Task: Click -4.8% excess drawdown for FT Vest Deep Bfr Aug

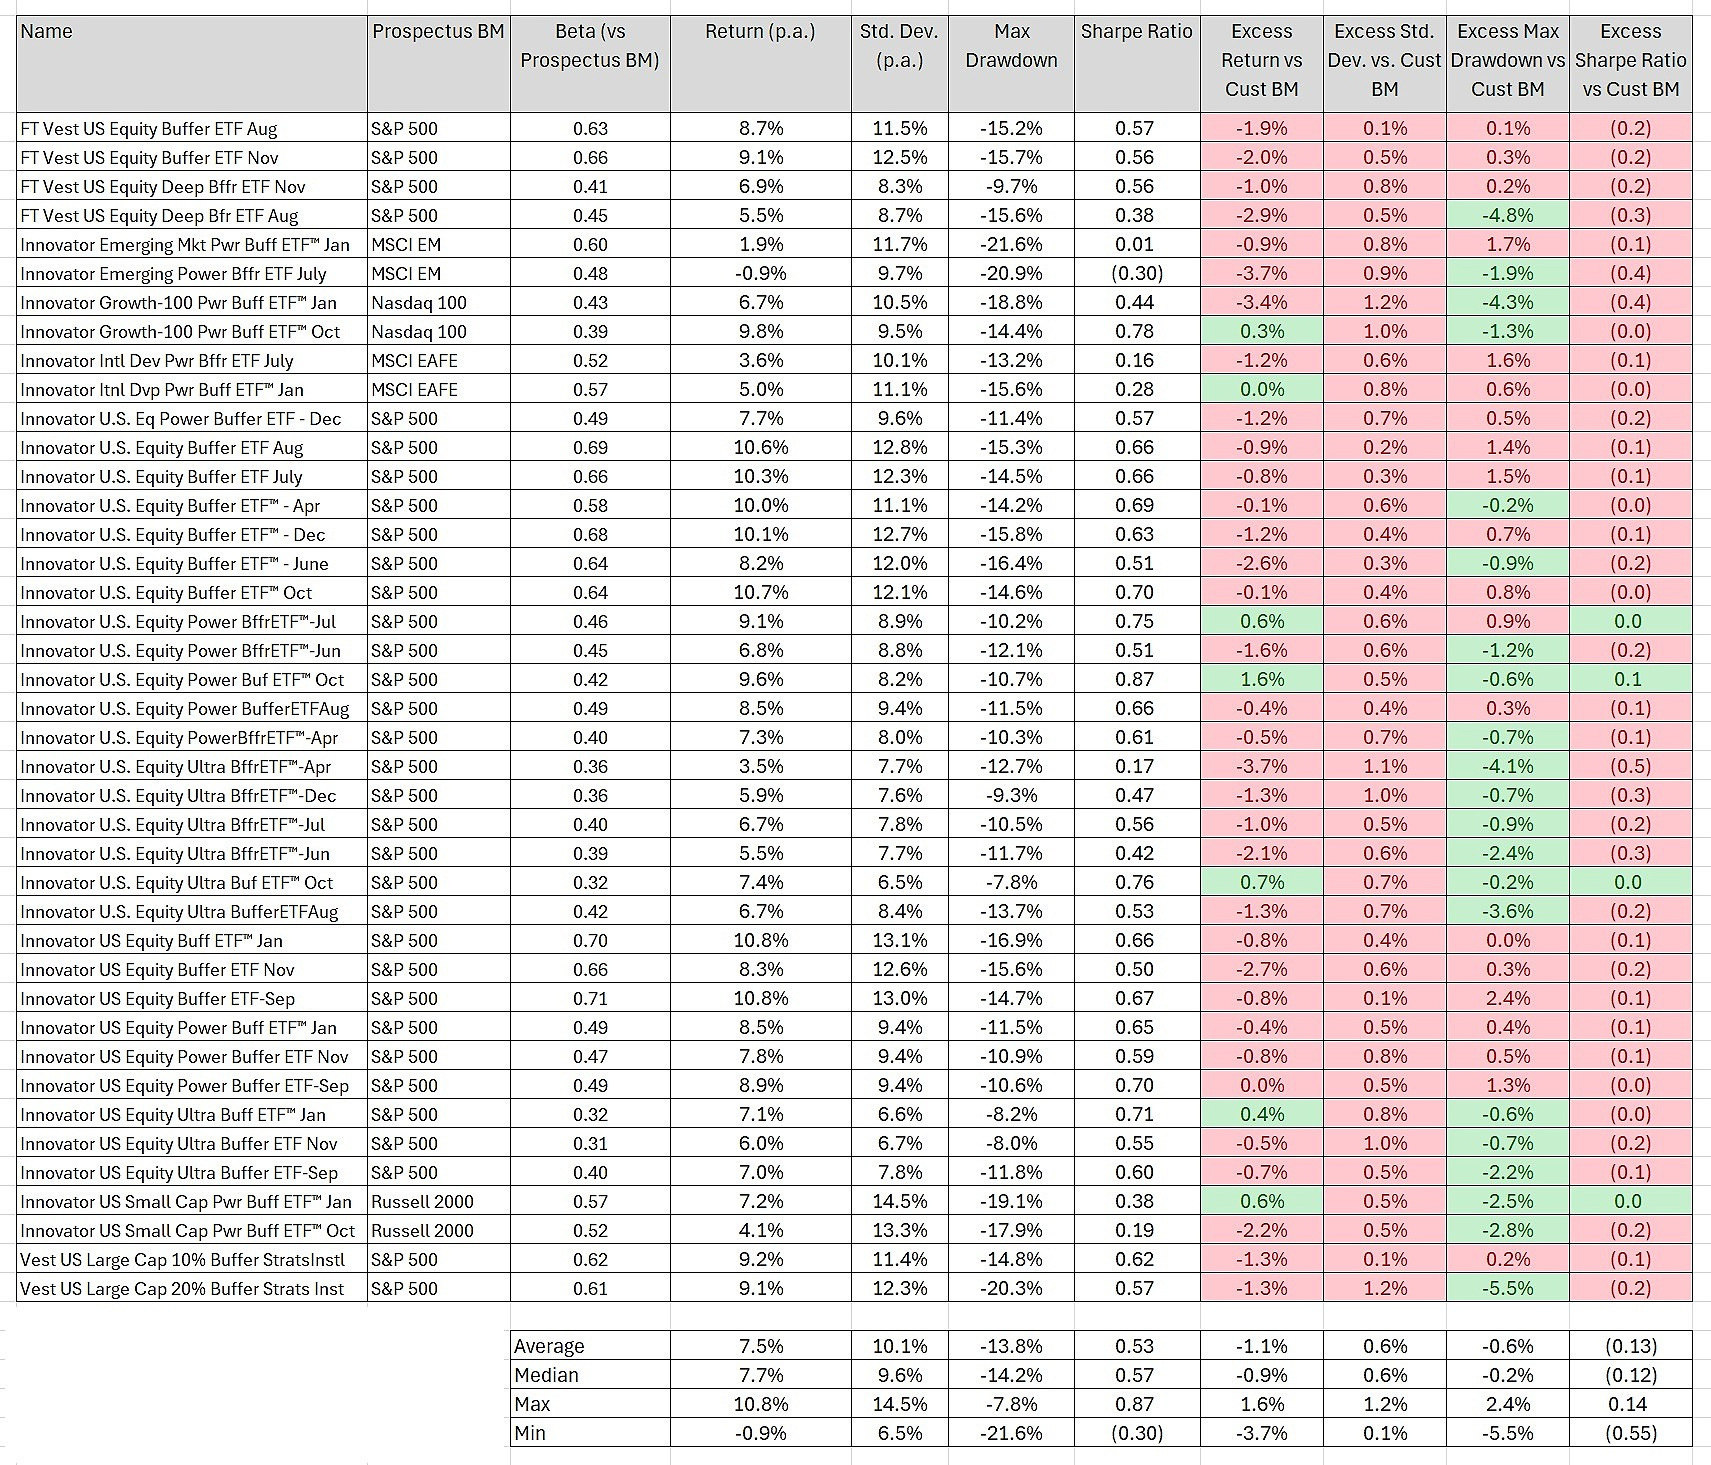Action: (1507, 215)
